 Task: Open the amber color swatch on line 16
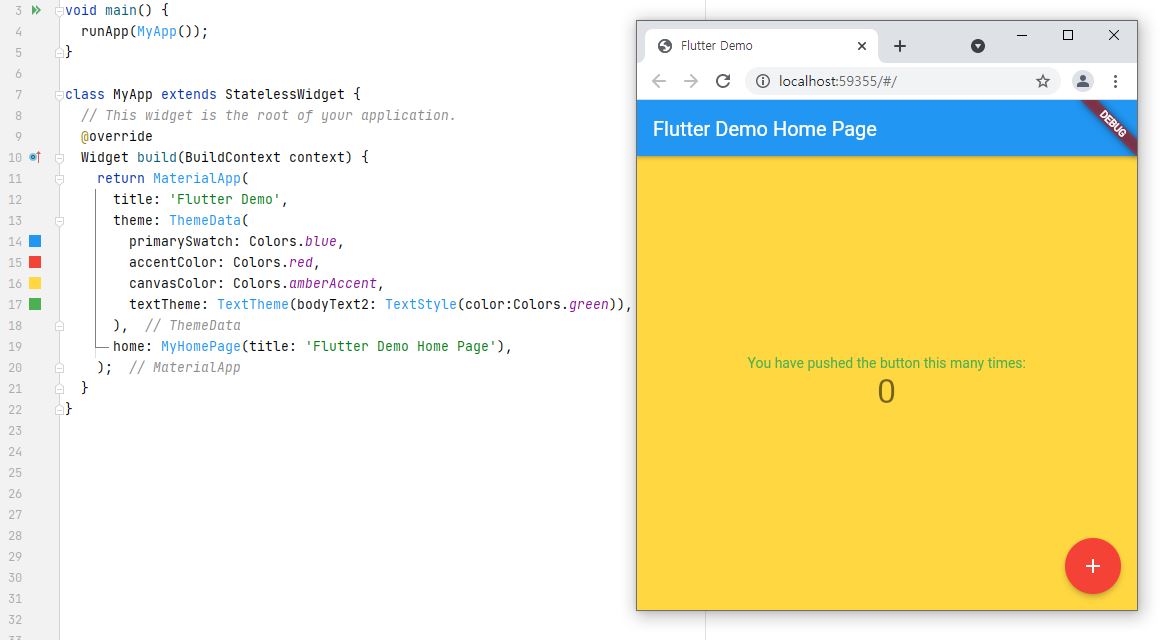coord(35,283)
